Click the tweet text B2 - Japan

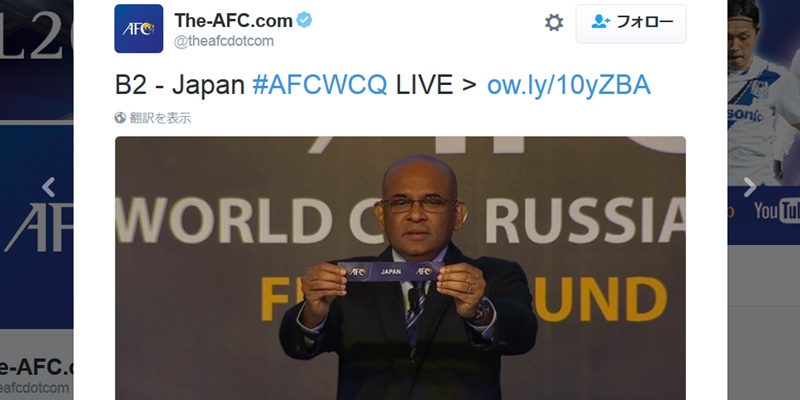[180, 85]
